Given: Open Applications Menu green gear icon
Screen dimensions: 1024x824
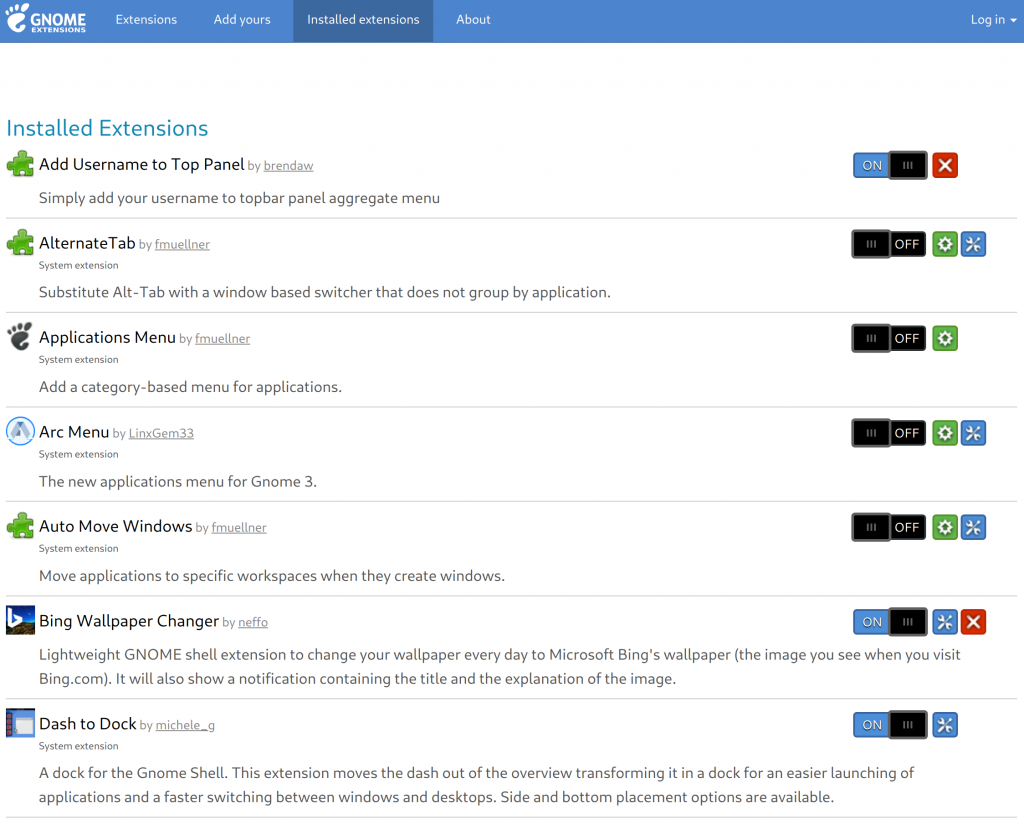Looking at the screenshot, I should pos(945,339).
